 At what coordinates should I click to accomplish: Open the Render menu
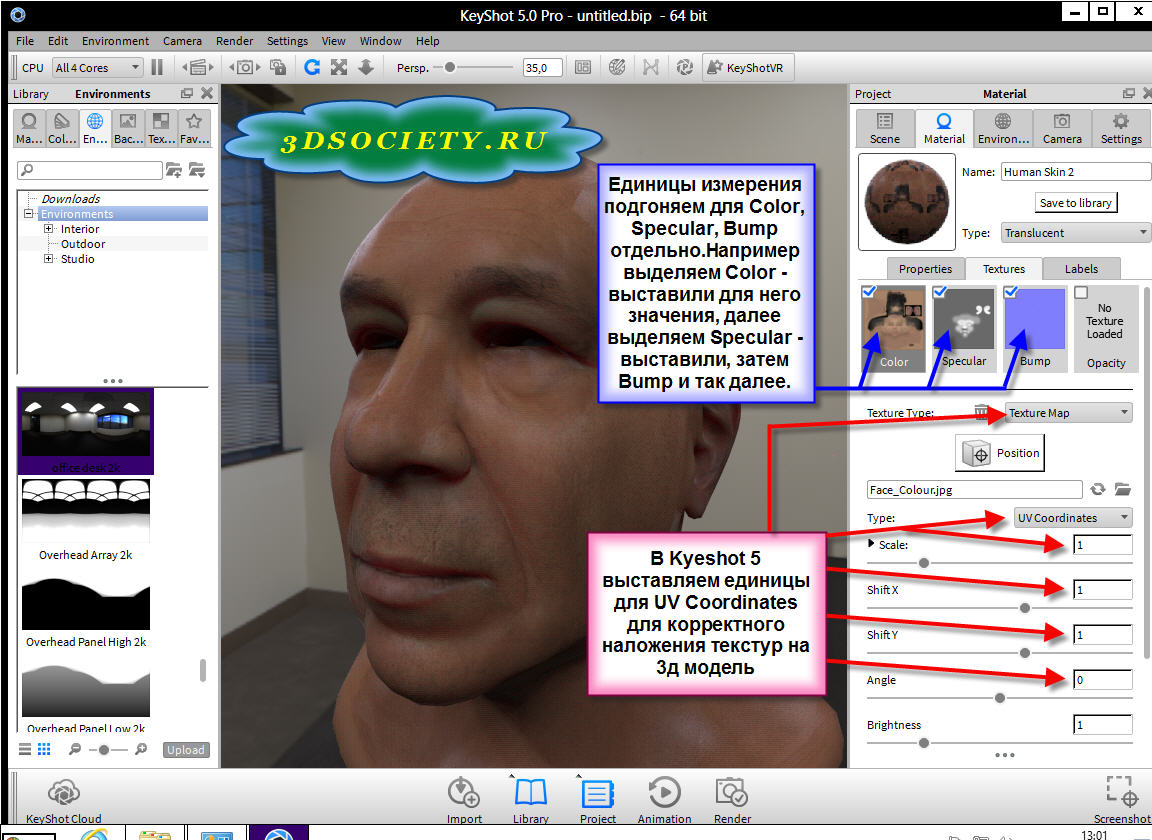coord(234,41)
